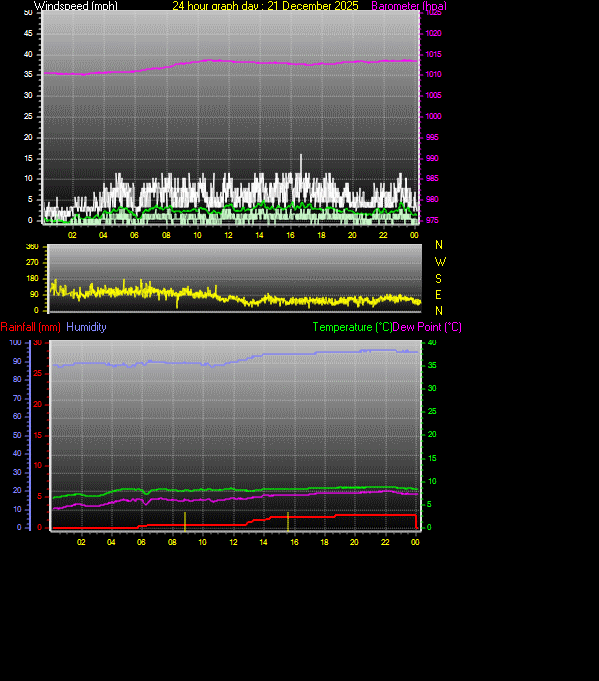Click the "Dew Point (°C)" legend label
Viewport: 599px width, 681px height.
point(427,327)
